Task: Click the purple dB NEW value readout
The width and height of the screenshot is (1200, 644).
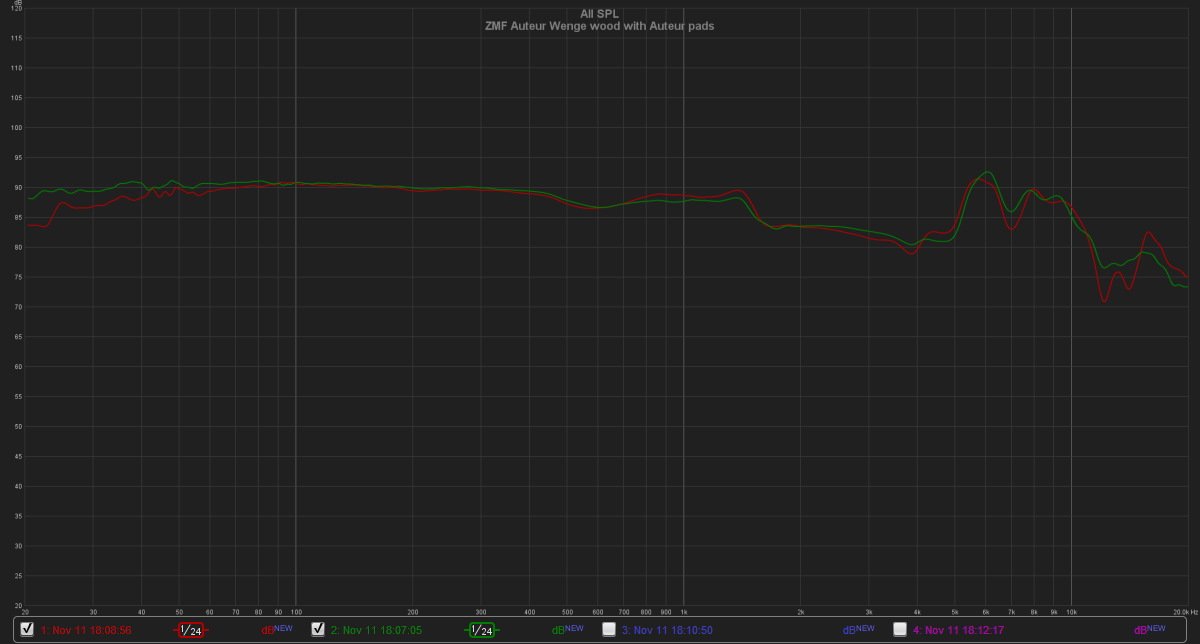Action: tap(1149, 630)
